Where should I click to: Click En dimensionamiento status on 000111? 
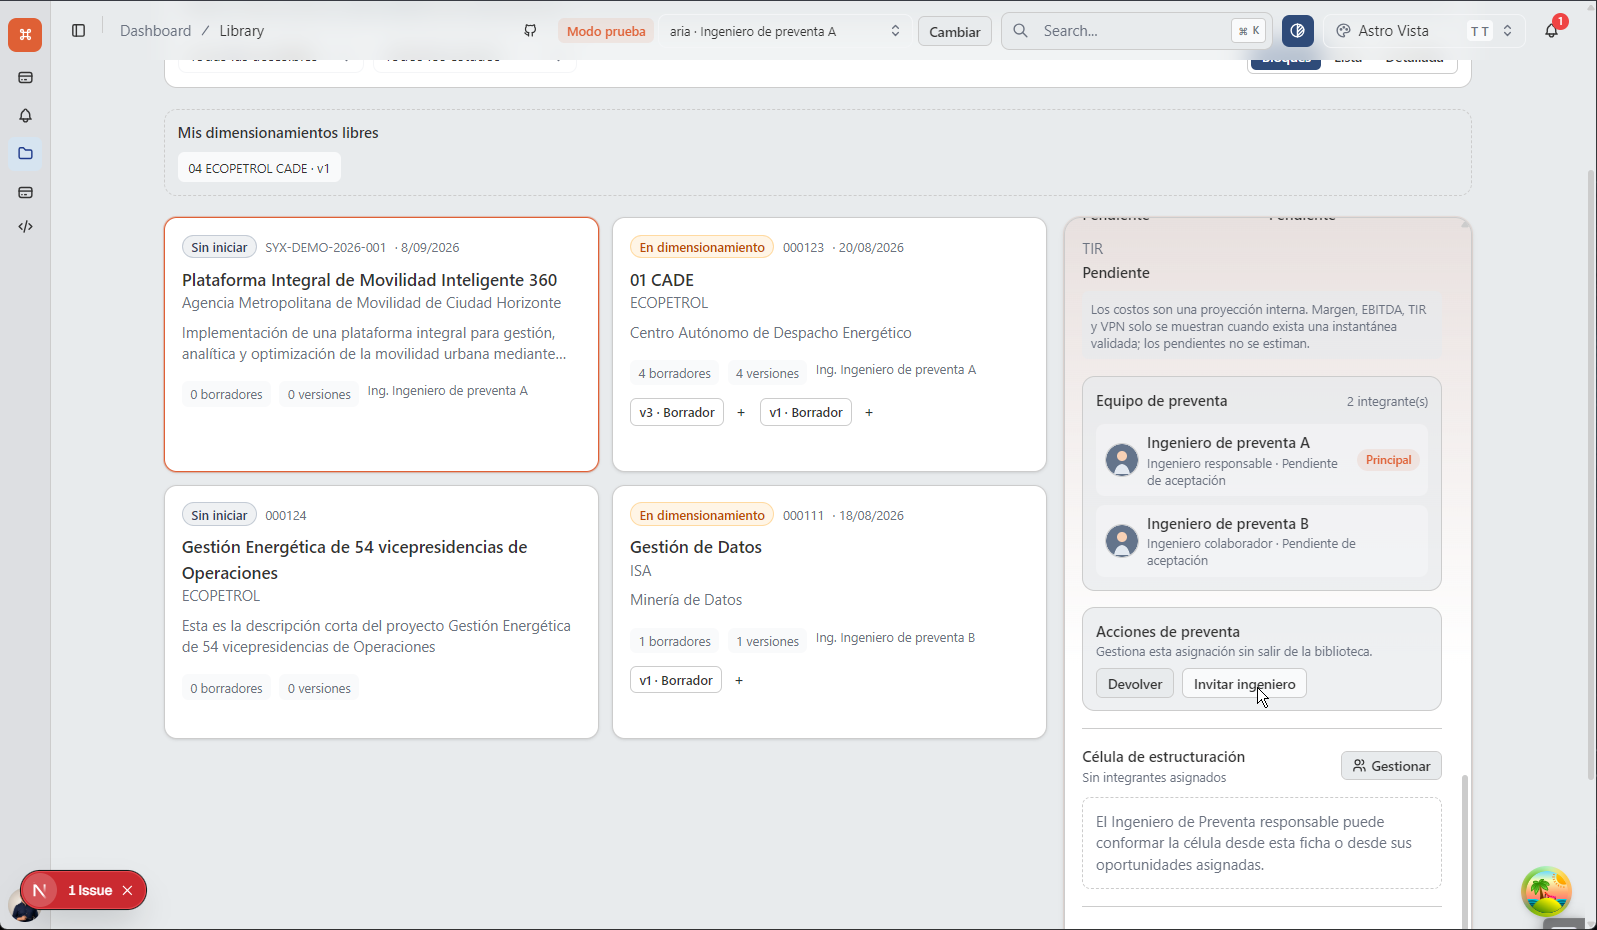coord(702,515)
